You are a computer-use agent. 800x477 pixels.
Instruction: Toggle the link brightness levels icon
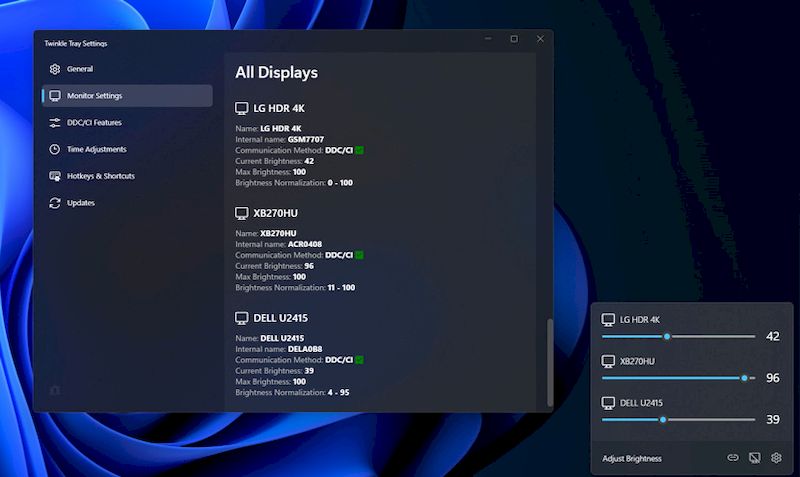click(732, 458)
